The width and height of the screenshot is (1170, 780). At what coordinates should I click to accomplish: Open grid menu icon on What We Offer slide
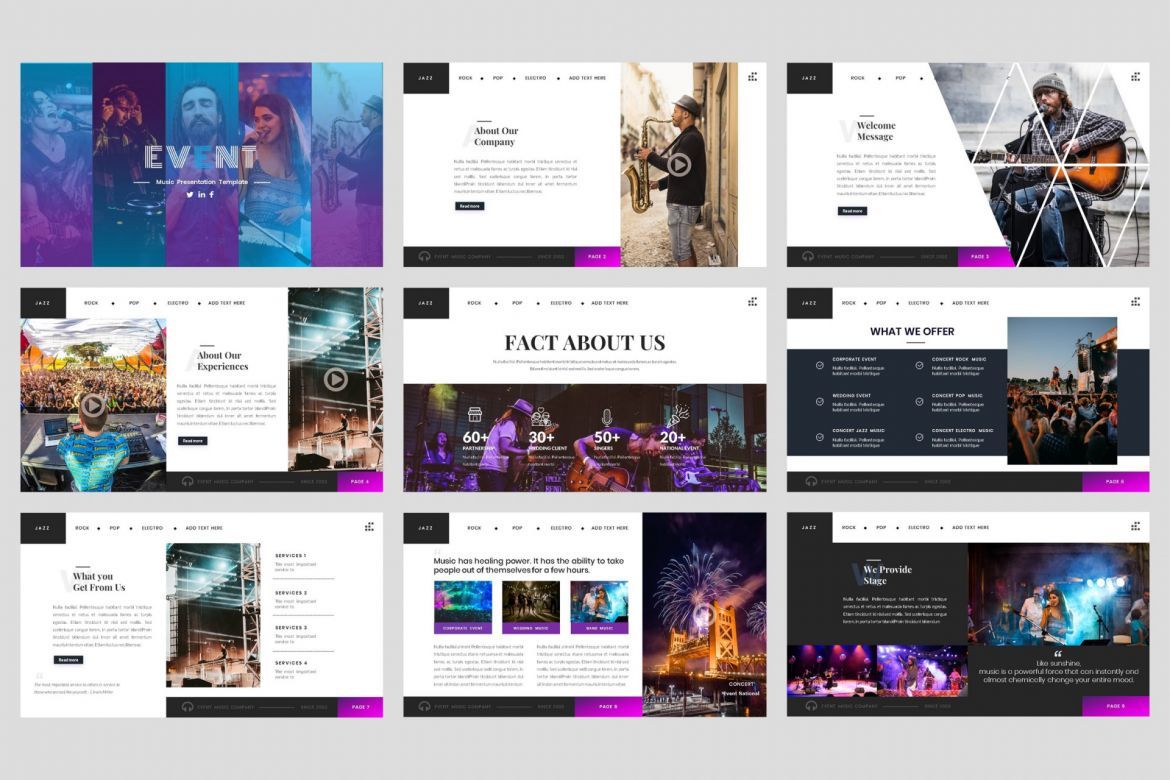click(x=1135, y=302)
